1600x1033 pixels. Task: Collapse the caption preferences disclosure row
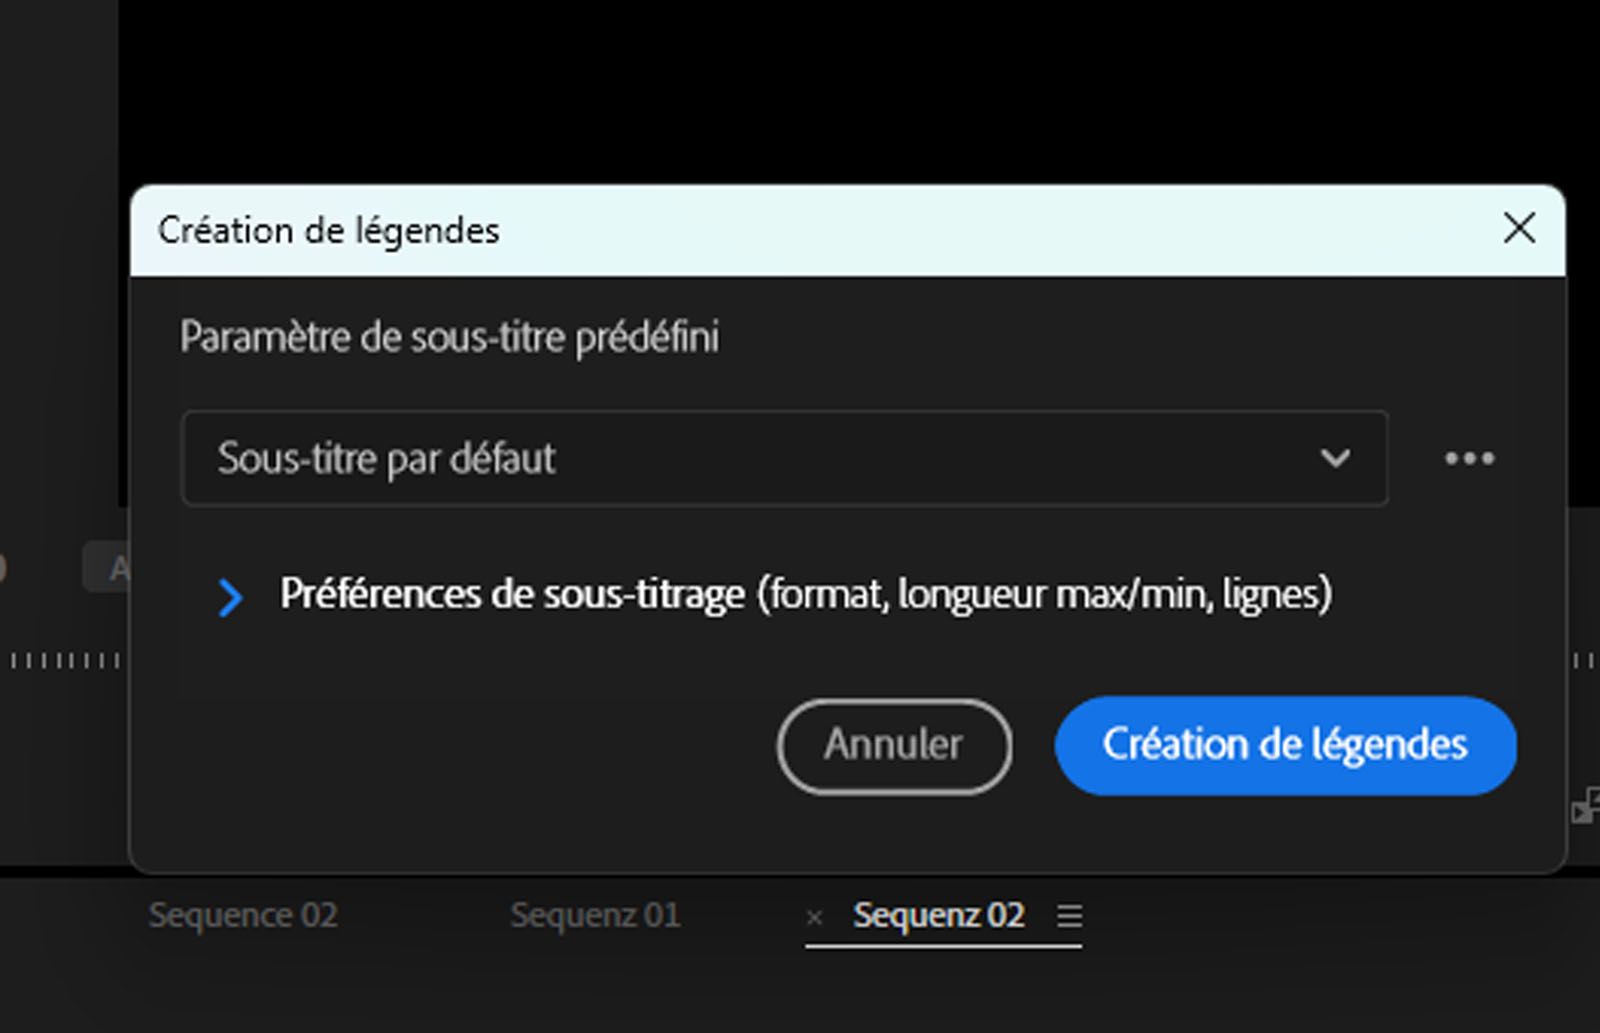tap(233, 598)
